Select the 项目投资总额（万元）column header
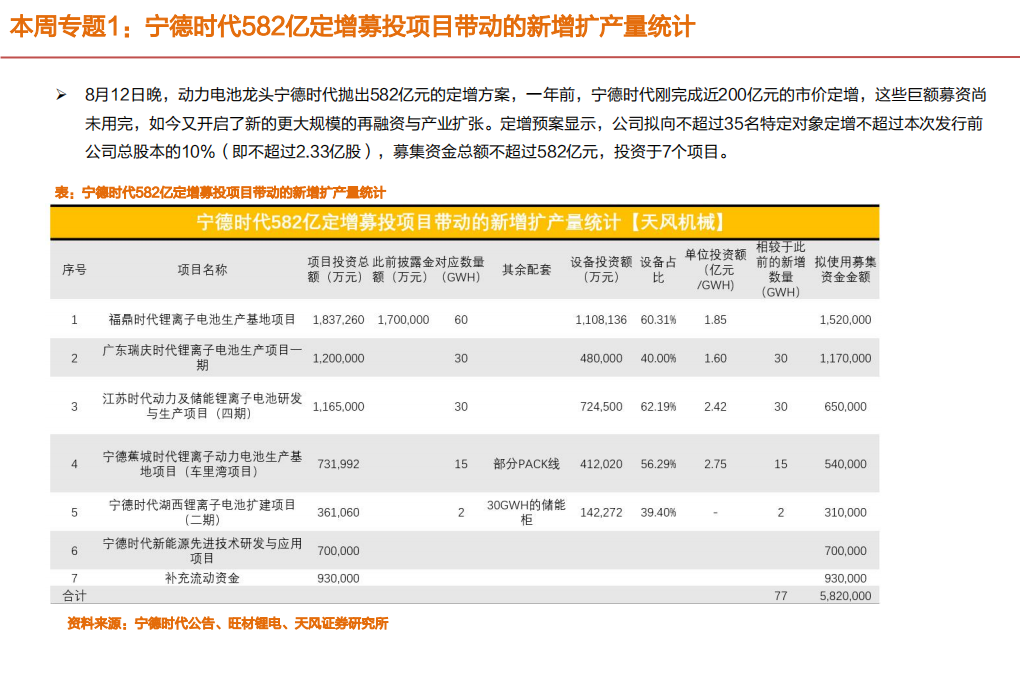 335,266
